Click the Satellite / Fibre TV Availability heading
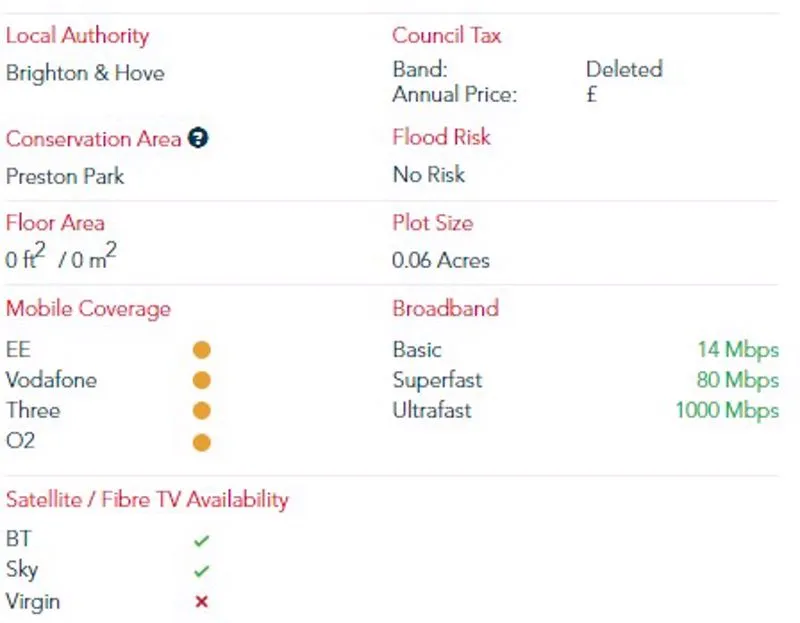 pyautogui.click(x=147, y=500)
